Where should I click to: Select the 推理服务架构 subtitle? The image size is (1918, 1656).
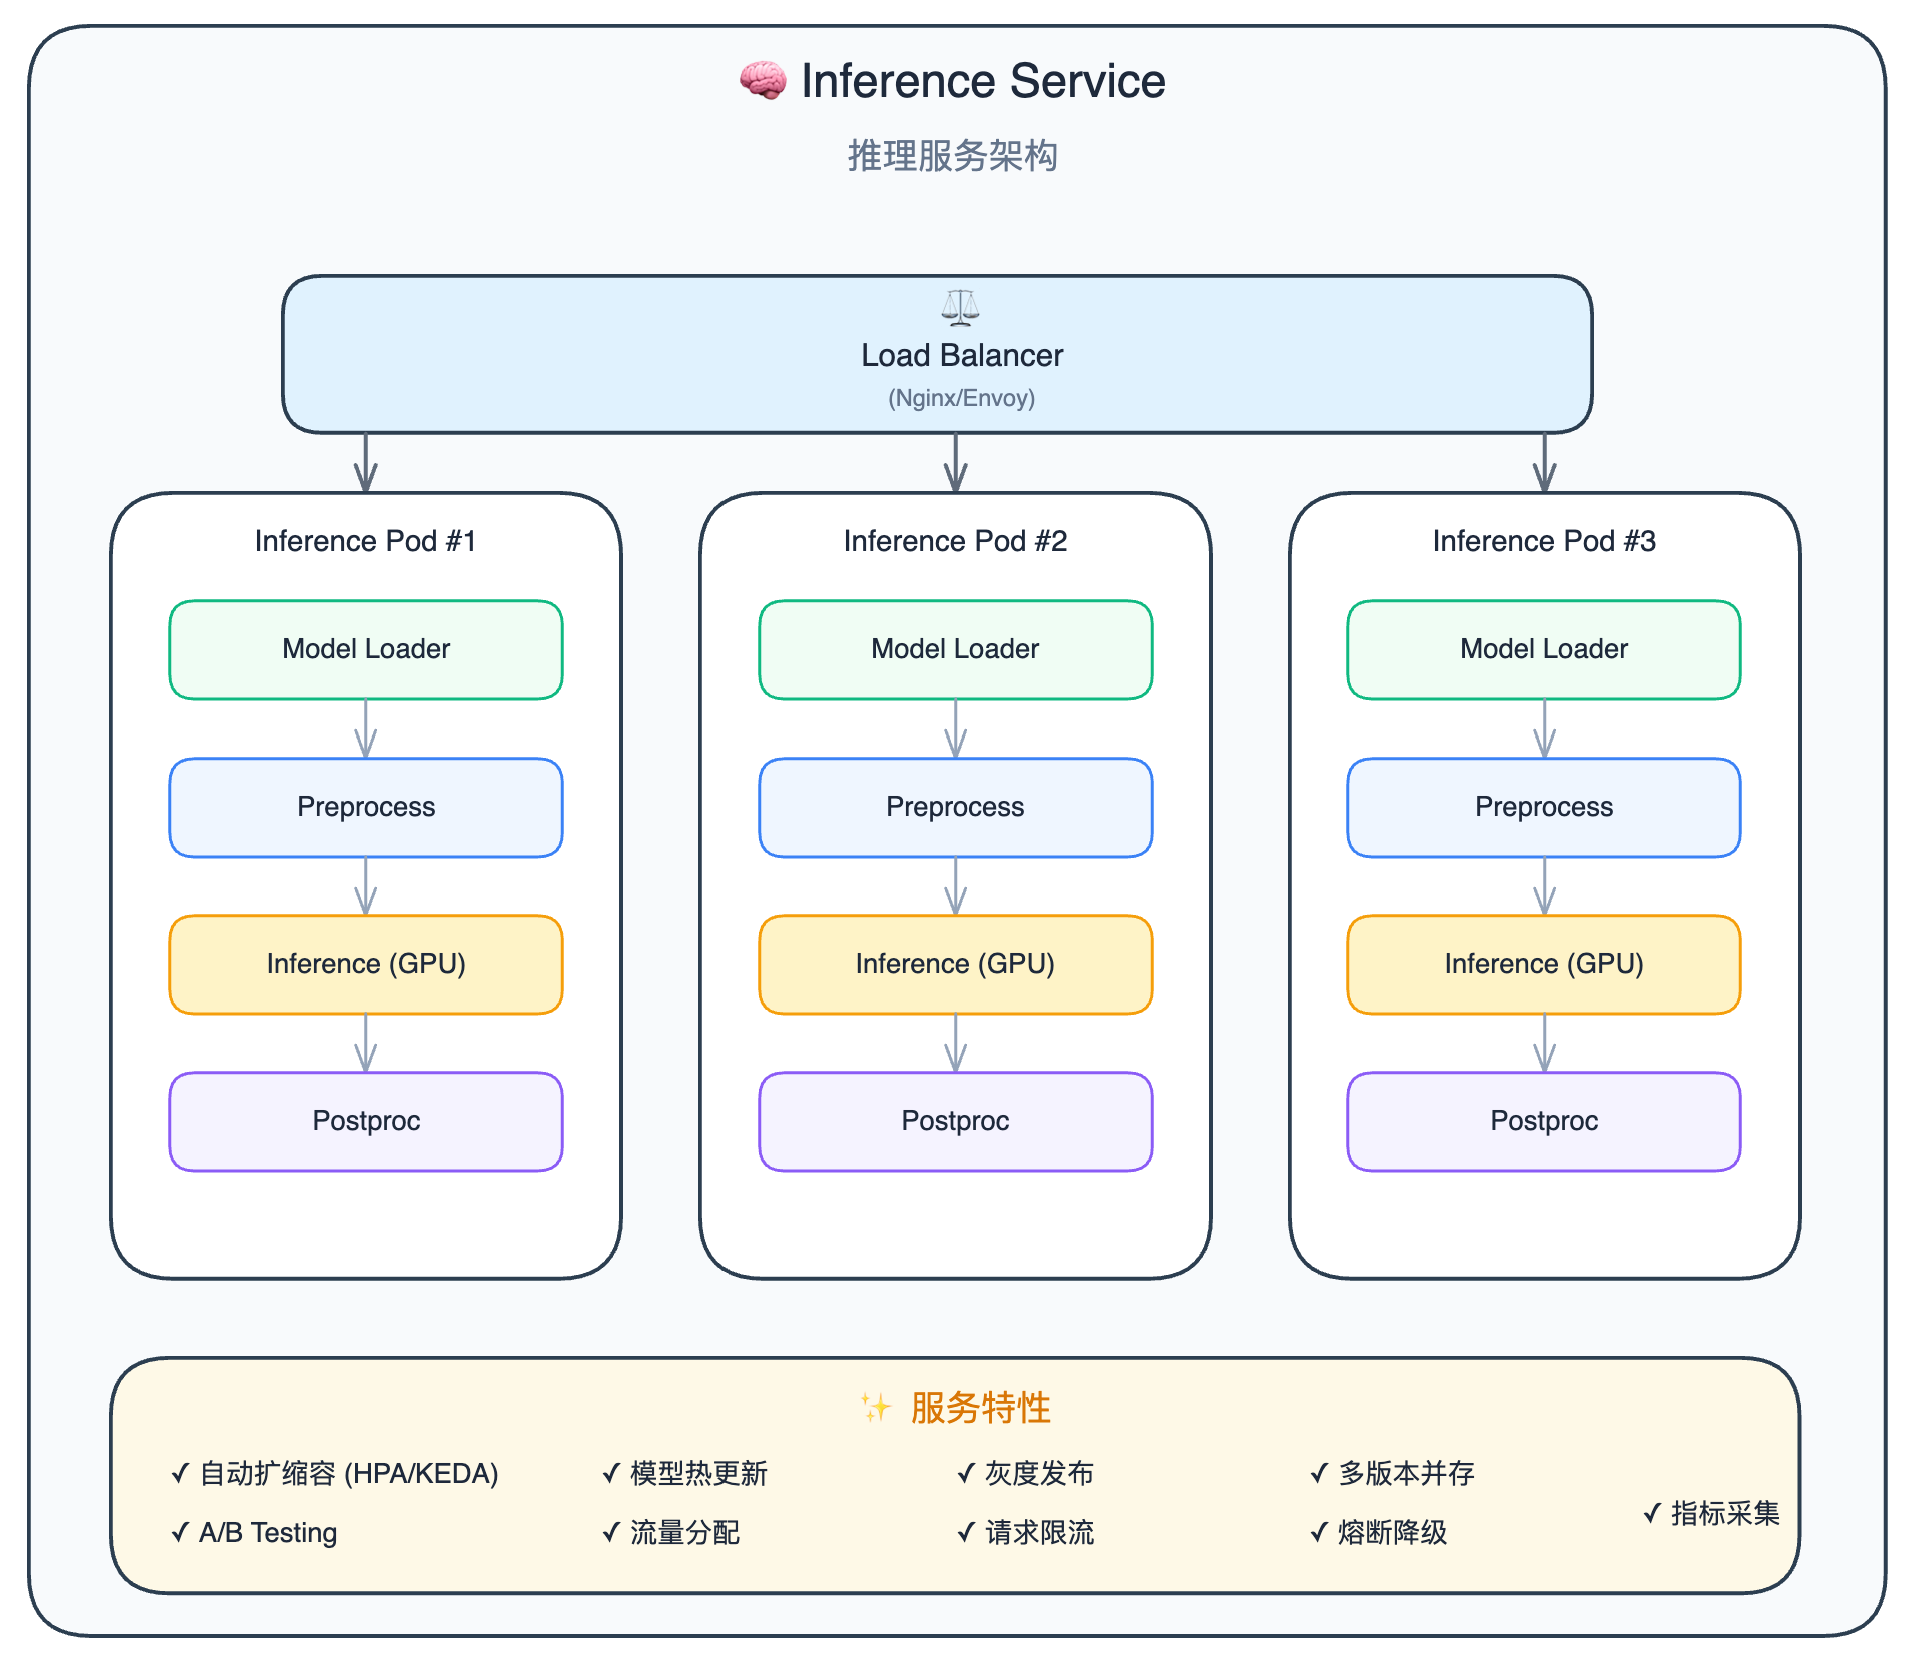953,156
